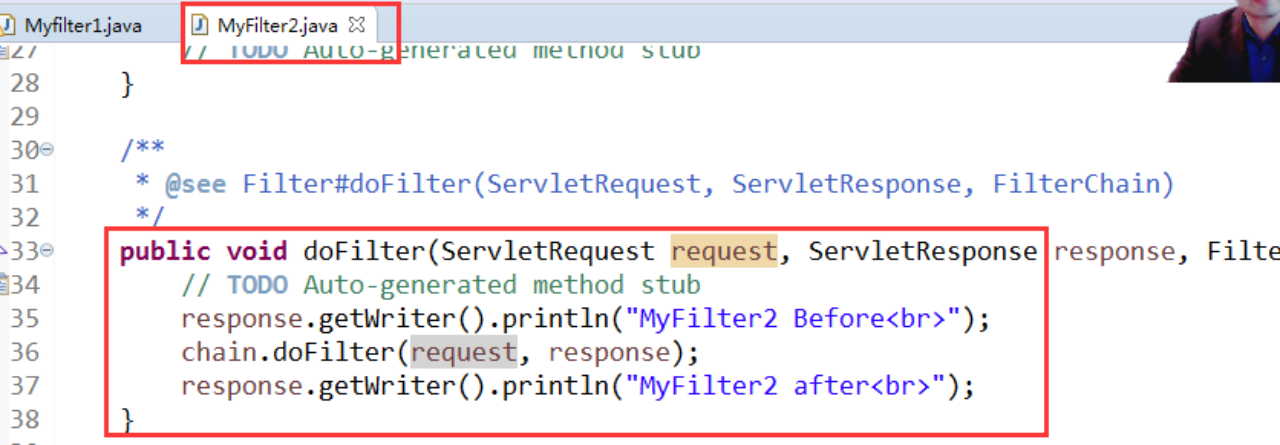Click line number 38 in the gutter
The width and height of the screenshot is (1280, 445).
point(25,419)
